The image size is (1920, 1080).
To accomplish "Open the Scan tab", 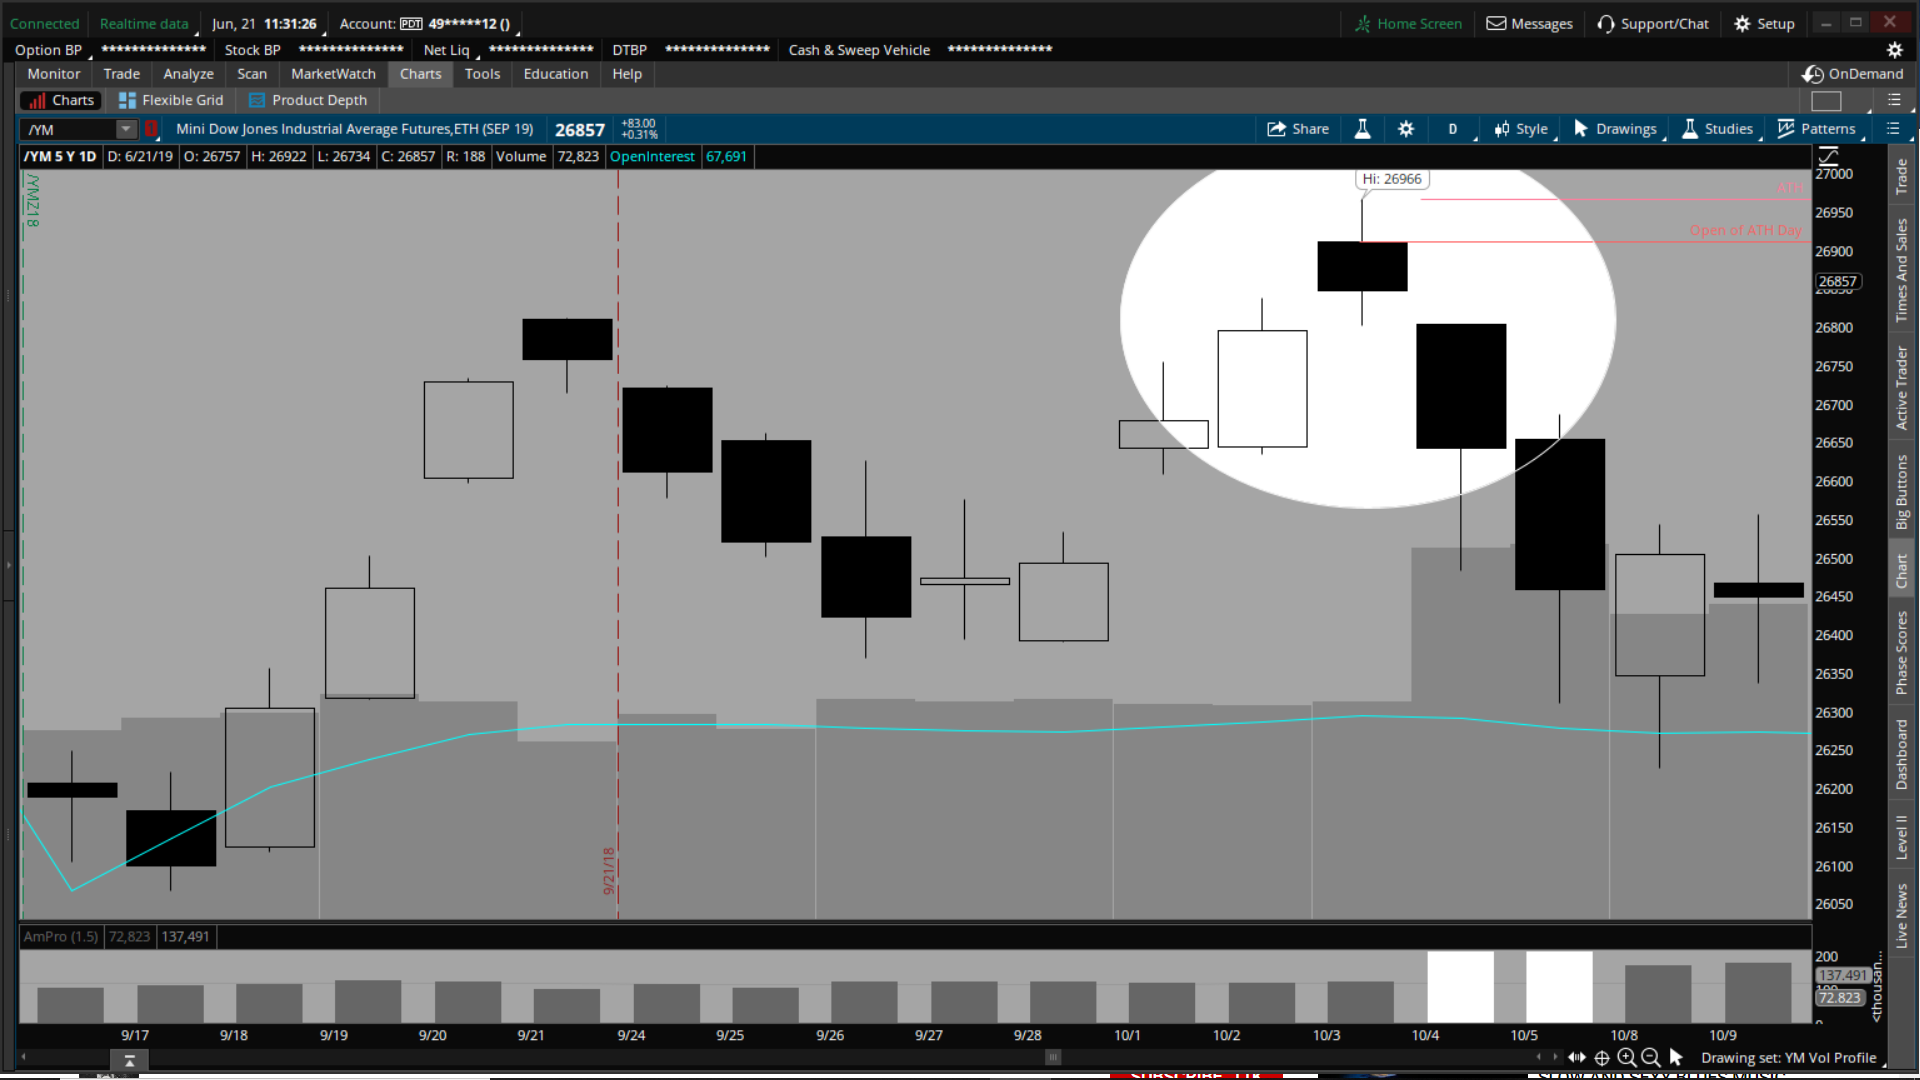I will (252, 74).
